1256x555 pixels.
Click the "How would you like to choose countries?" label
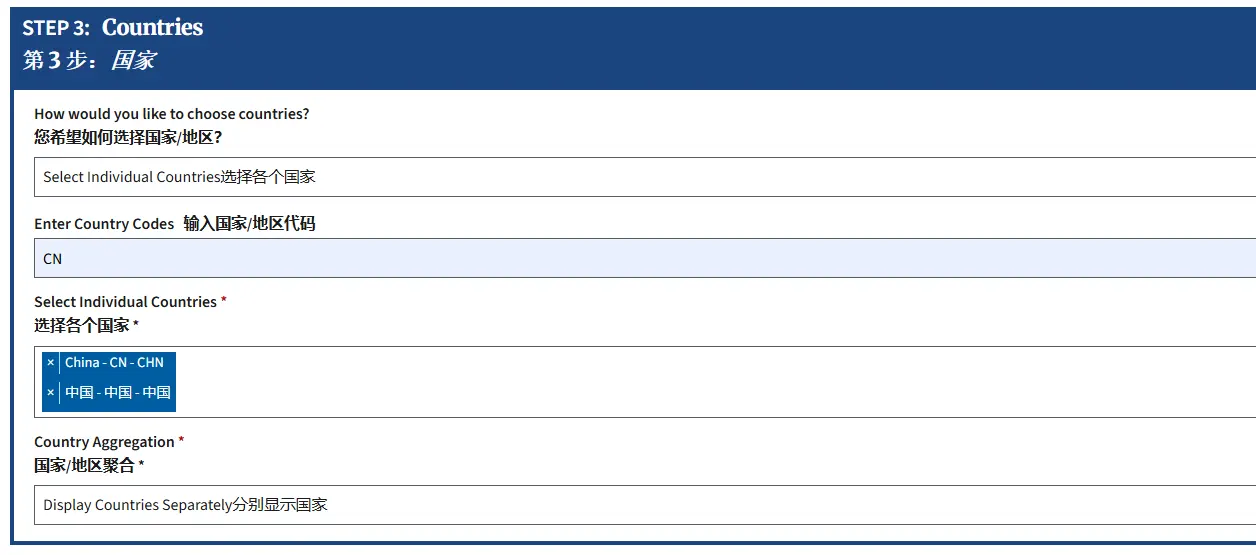[x=172, y=114]
